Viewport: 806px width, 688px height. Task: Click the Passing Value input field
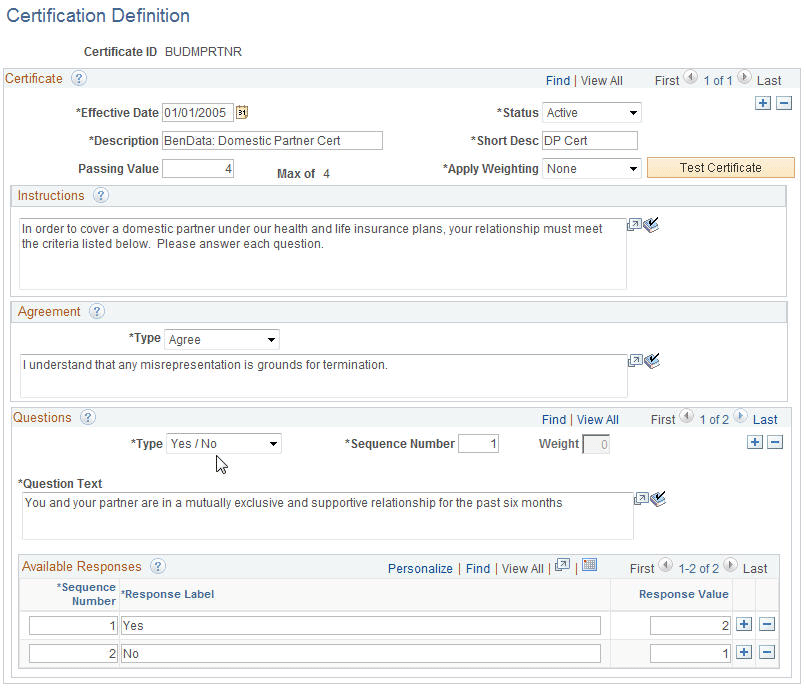pyautogui.click(x=196, y=169)
